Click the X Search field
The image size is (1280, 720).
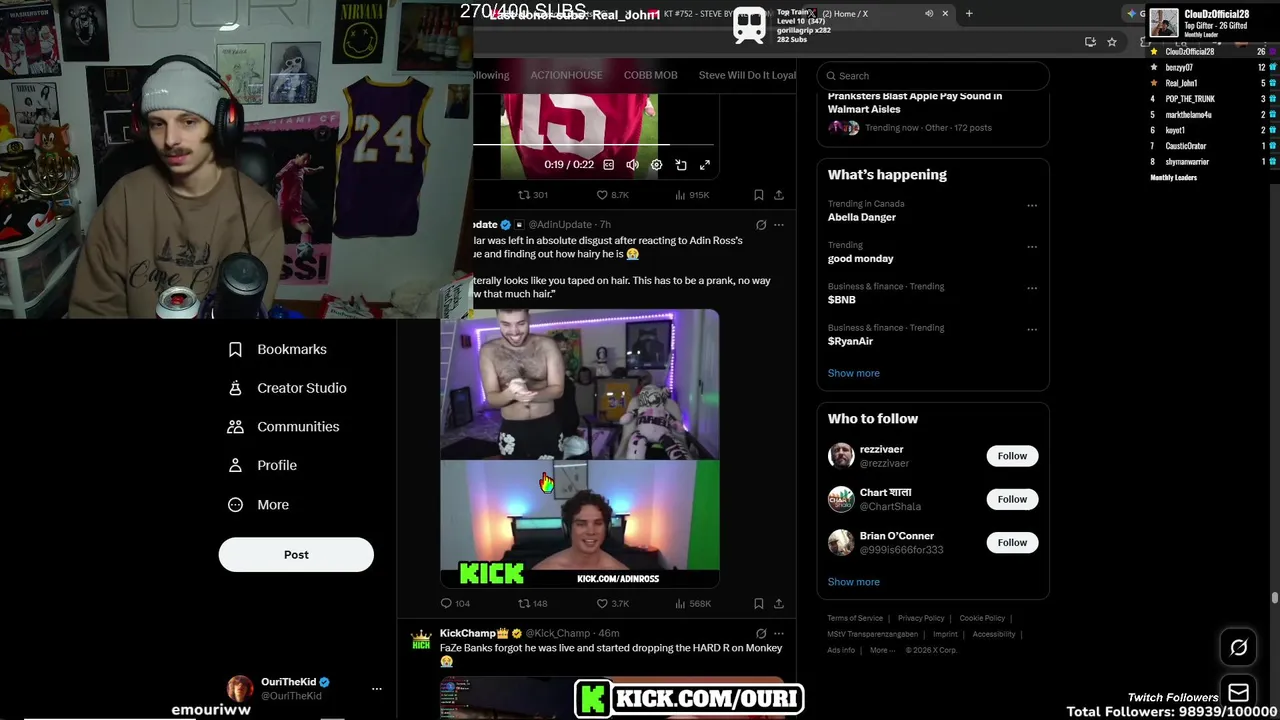coord(933,76)
